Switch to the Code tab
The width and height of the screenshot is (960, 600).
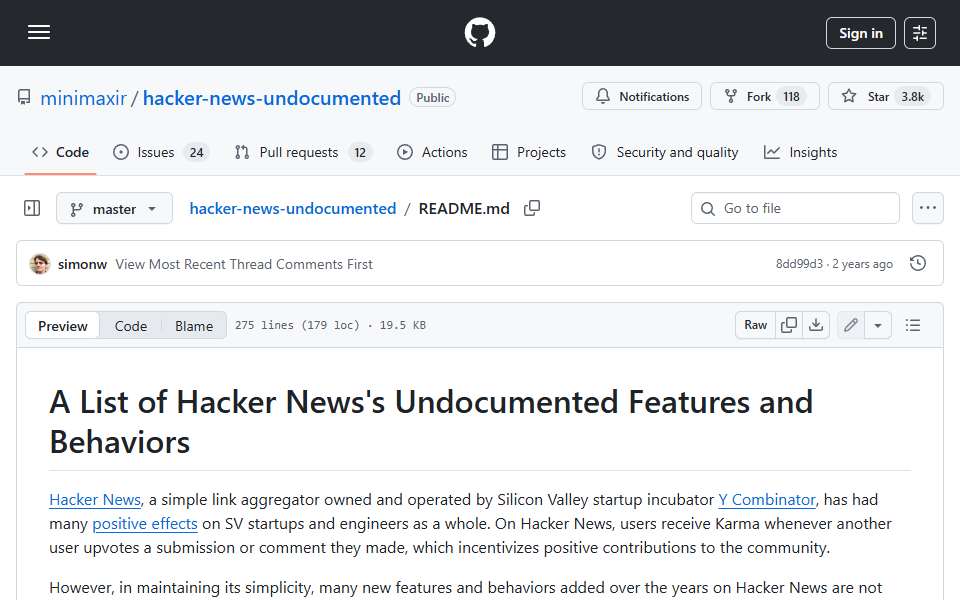pyautogui.click(x=60, y=152)
